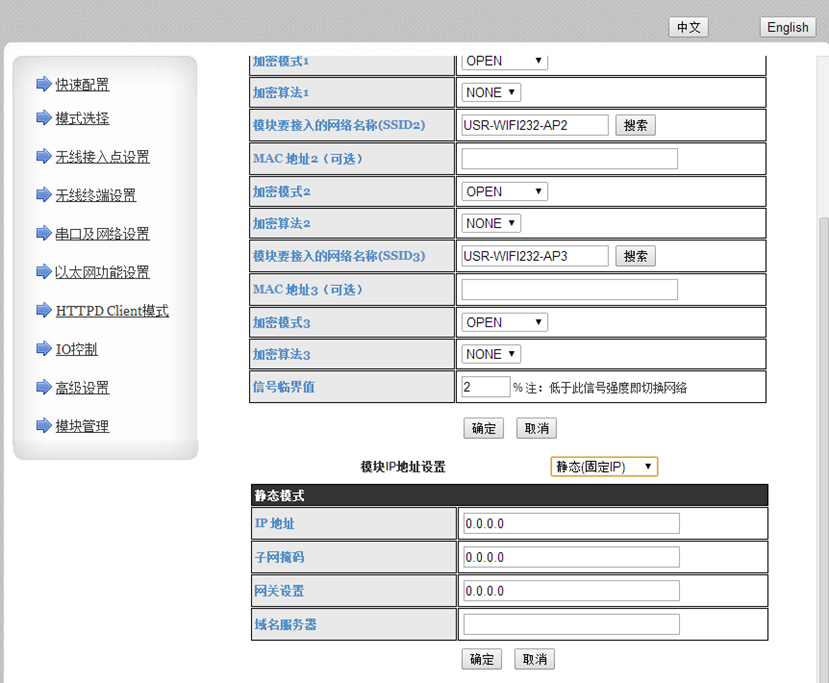Viewport: 829px width, 683px height.
Task: Open the 模块IP地址设置 静态(固定IP) dropdown
Action: click(603, 467)
